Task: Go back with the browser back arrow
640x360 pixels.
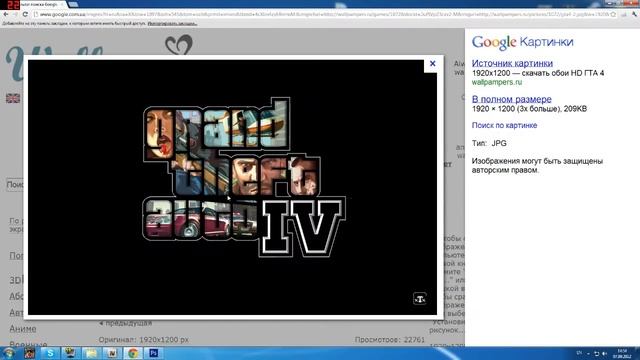Action: click(x=6, y=14)
